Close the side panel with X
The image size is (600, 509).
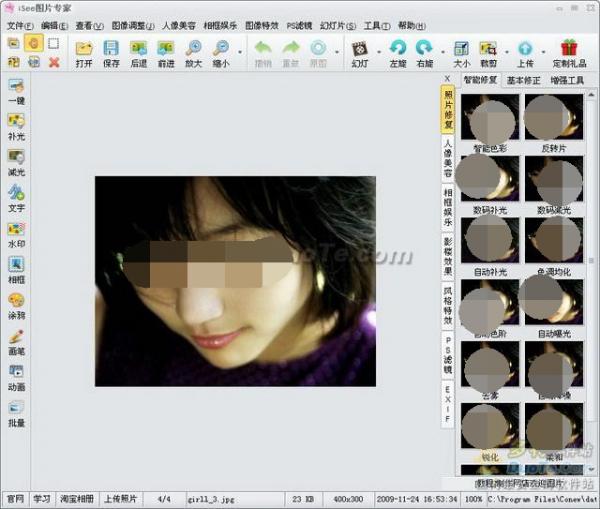(447, 79)
